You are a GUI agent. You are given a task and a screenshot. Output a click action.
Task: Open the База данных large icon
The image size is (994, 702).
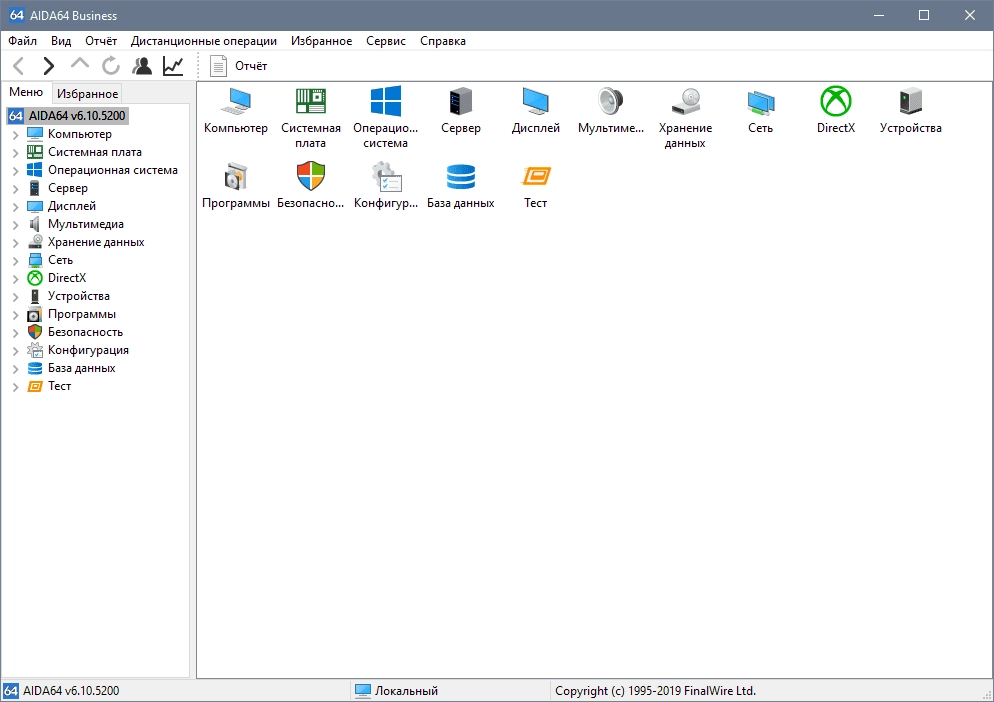coord(461,177)
